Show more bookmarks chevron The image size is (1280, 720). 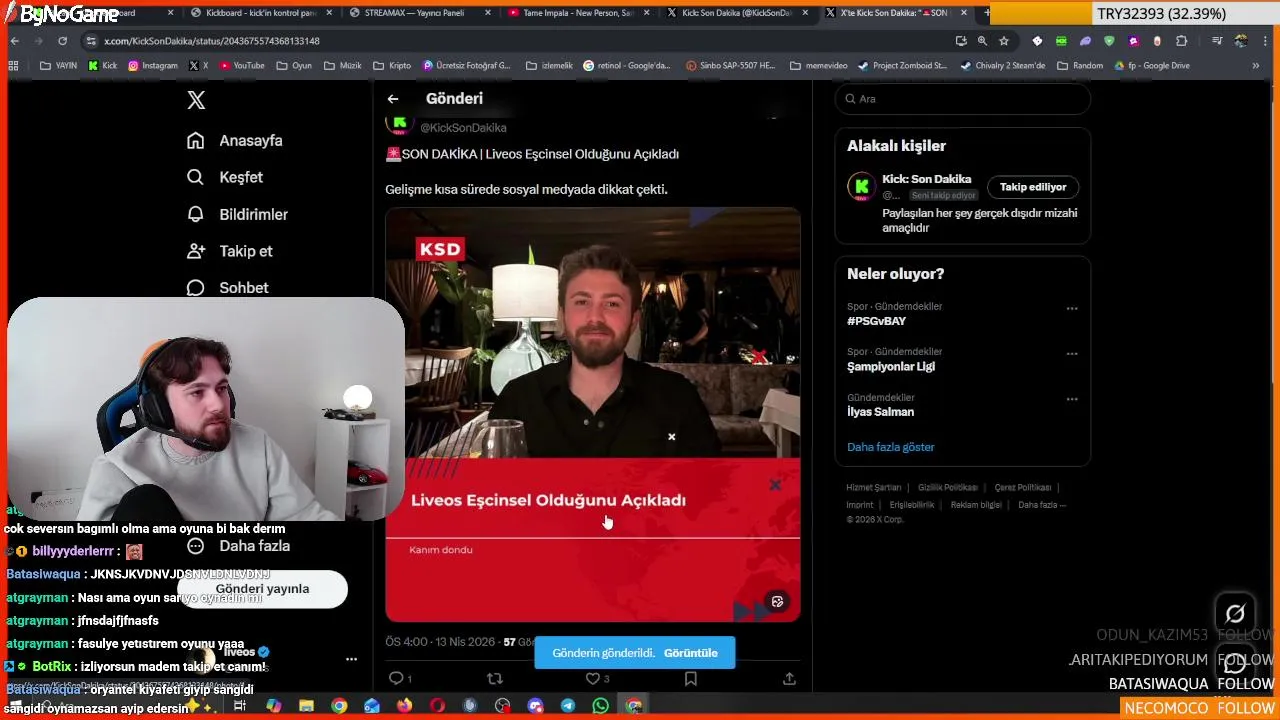[x=1256, y=66]
